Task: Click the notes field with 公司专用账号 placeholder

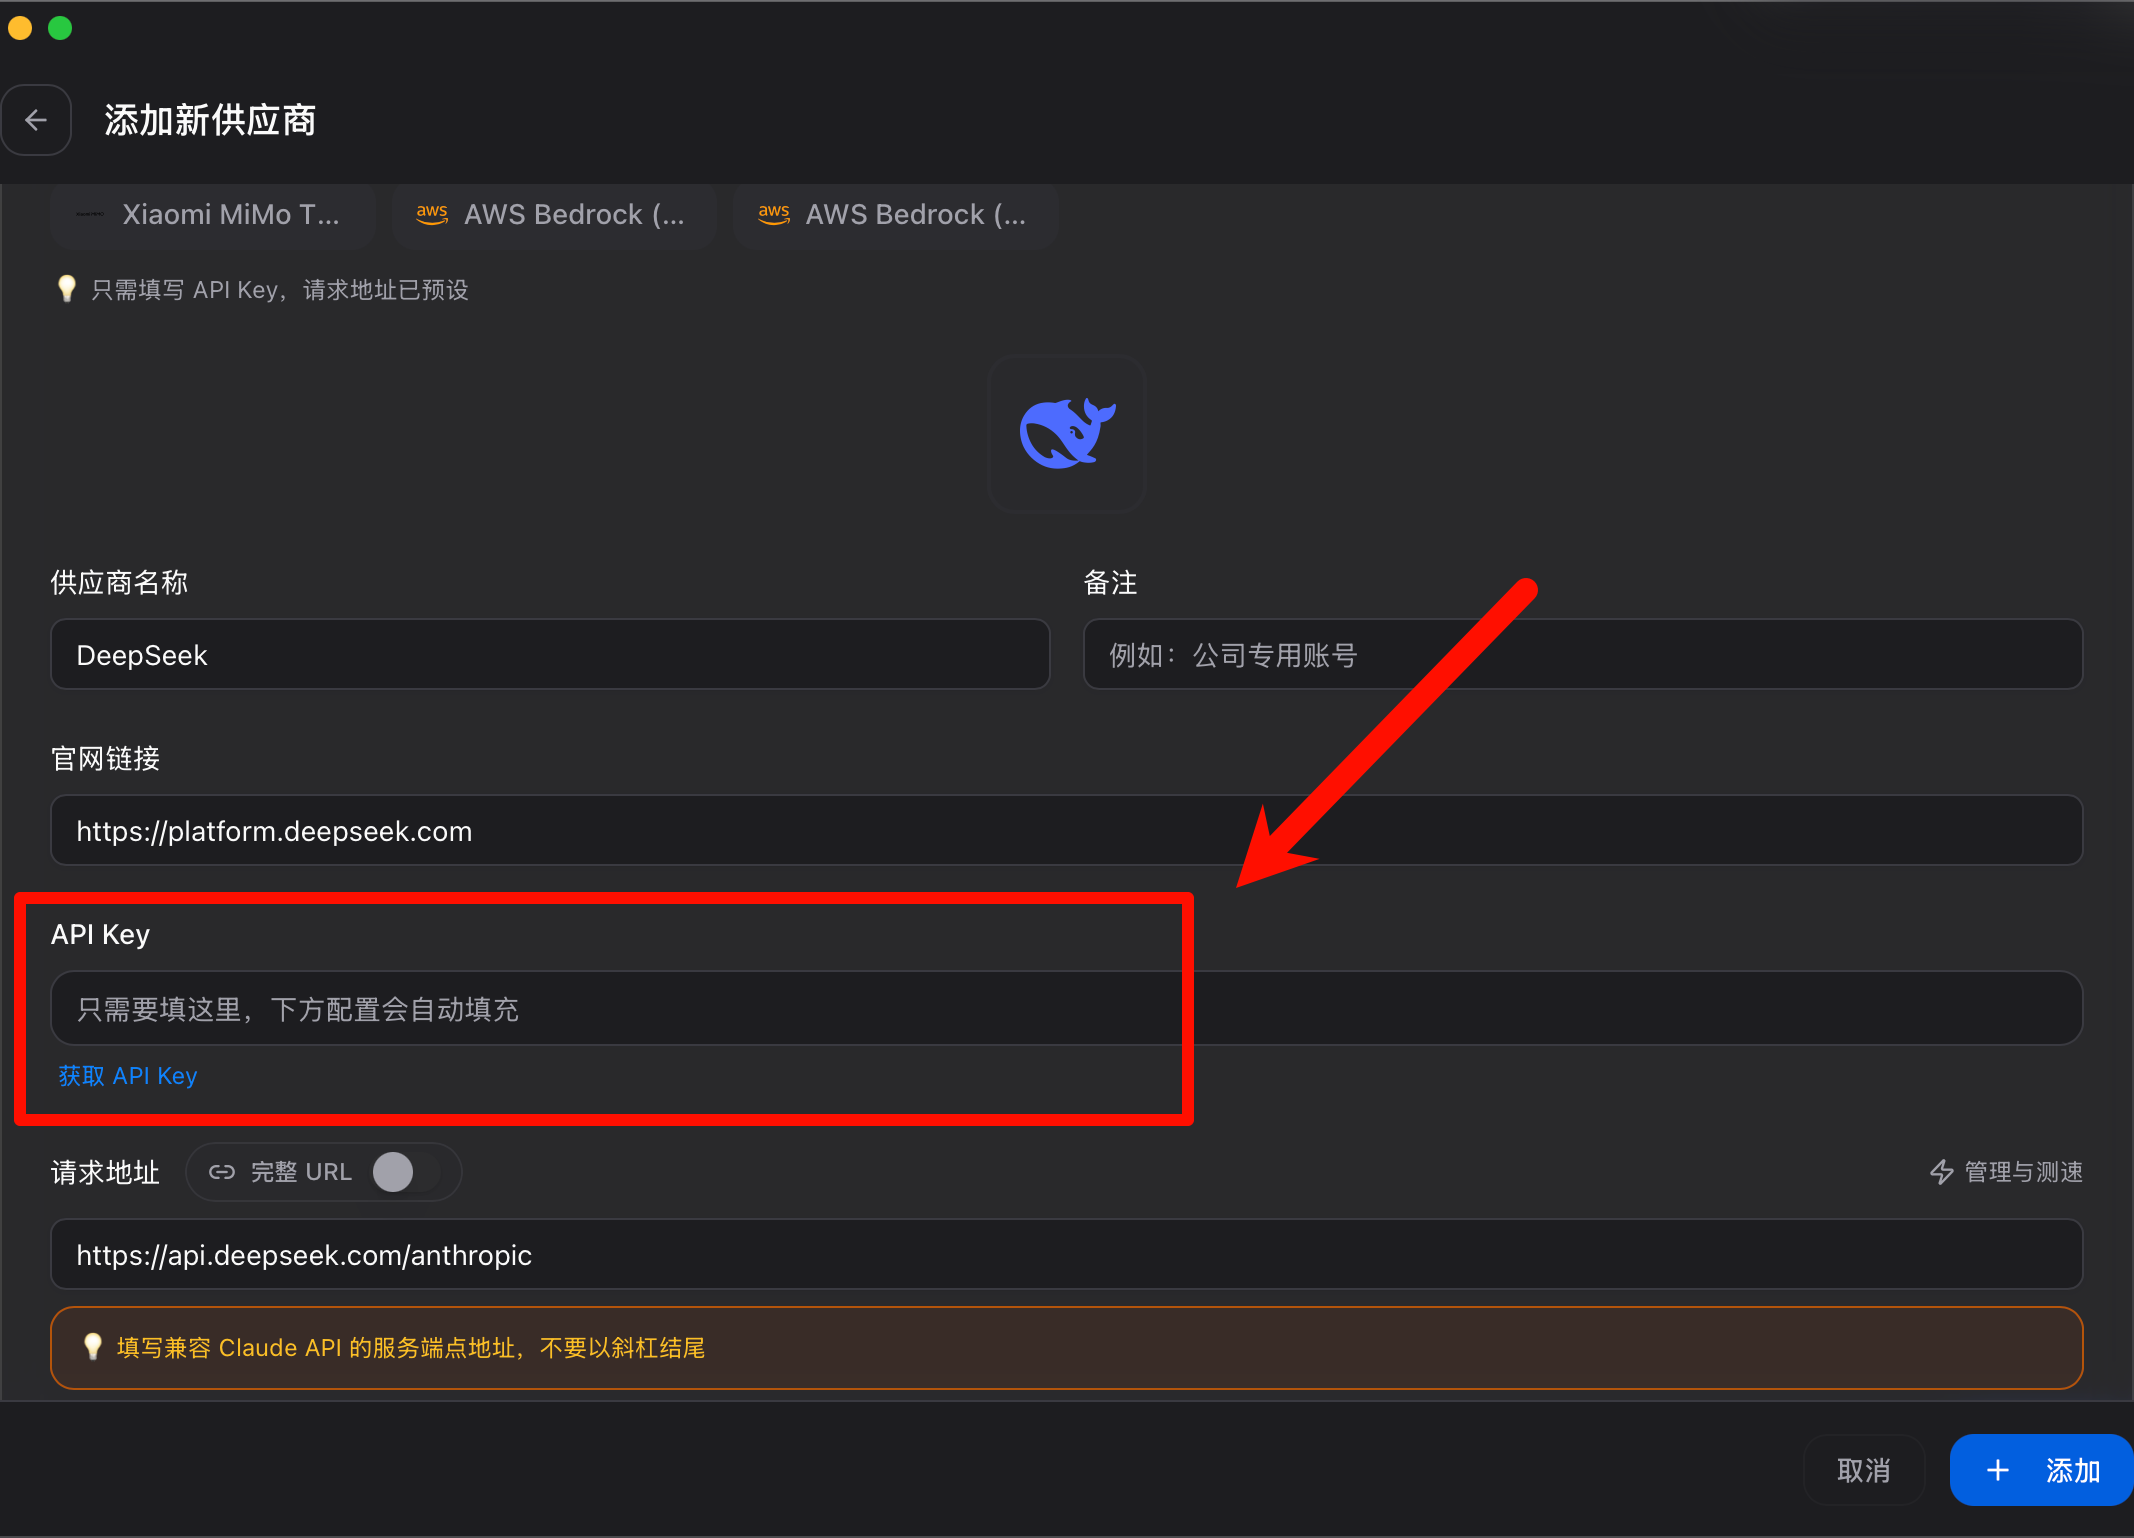Action: click(x=1583, y=655)
